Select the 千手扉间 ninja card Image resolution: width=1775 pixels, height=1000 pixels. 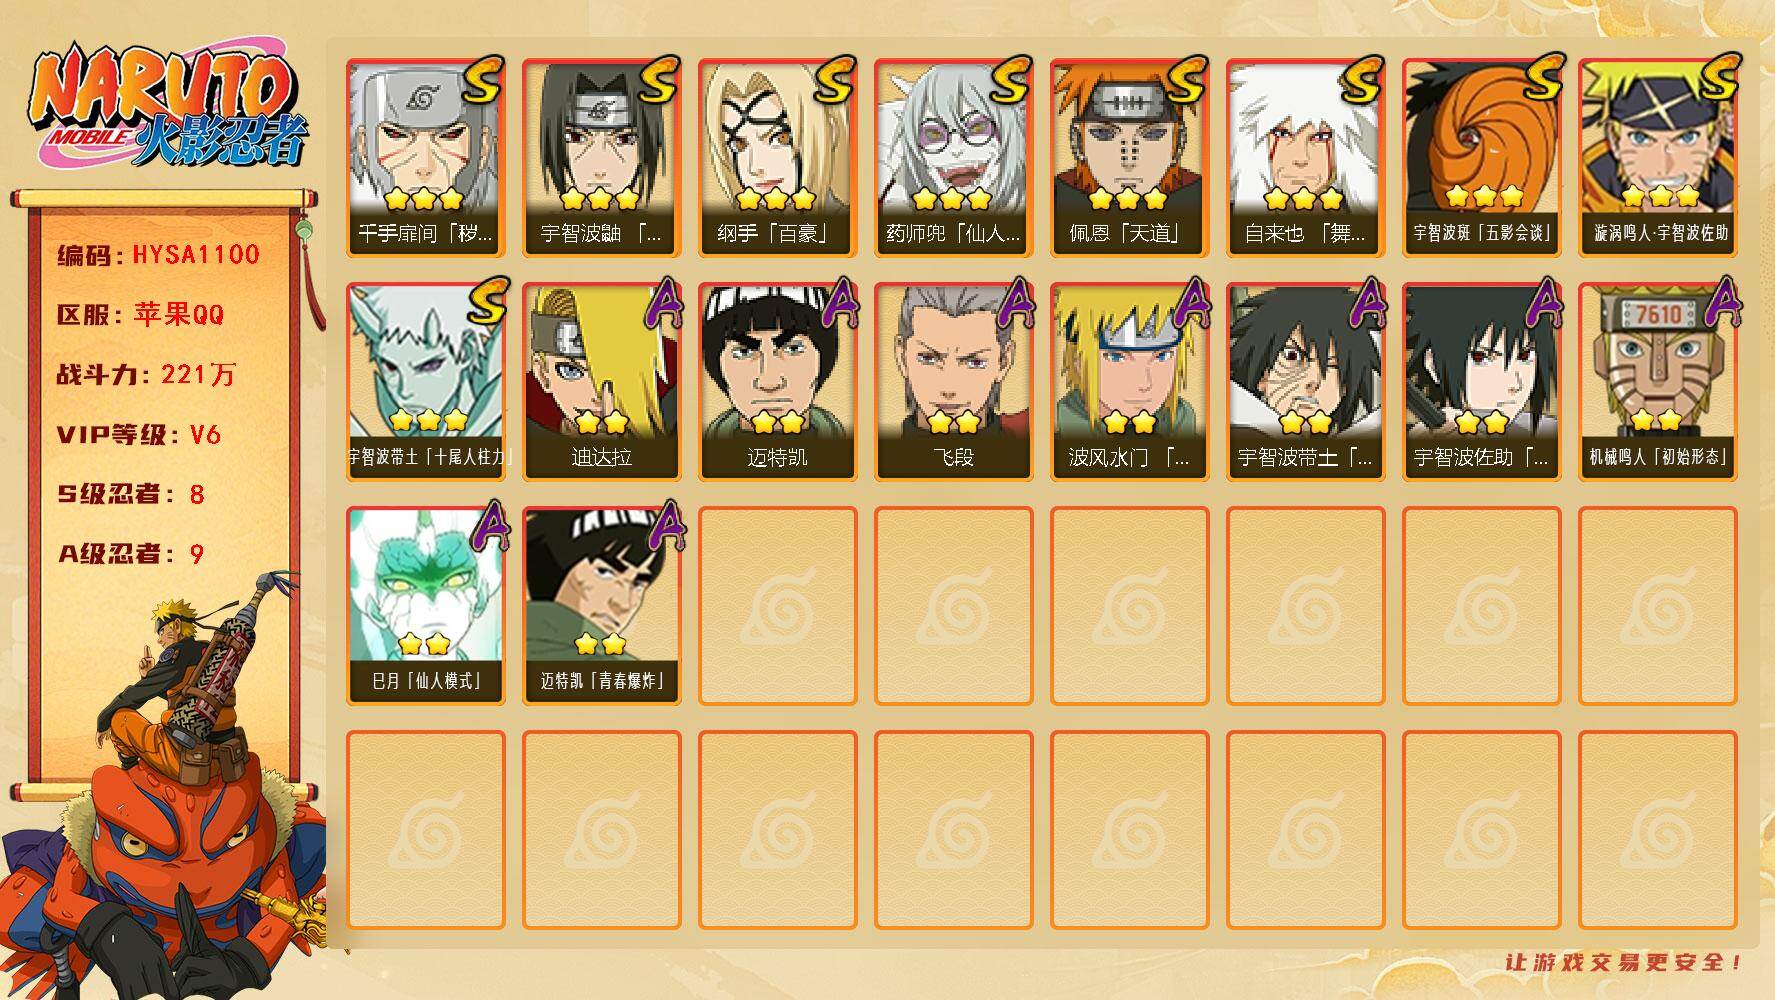[425, 158]
